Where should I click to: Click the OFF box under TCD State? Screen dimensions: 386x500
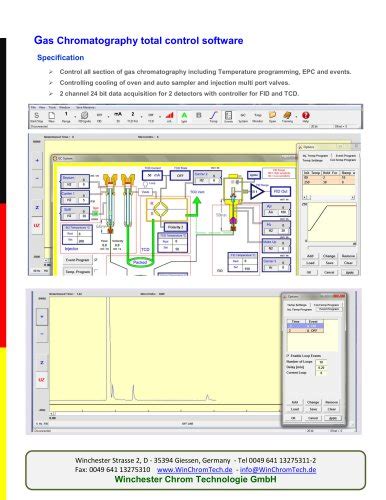click(180, 175)
